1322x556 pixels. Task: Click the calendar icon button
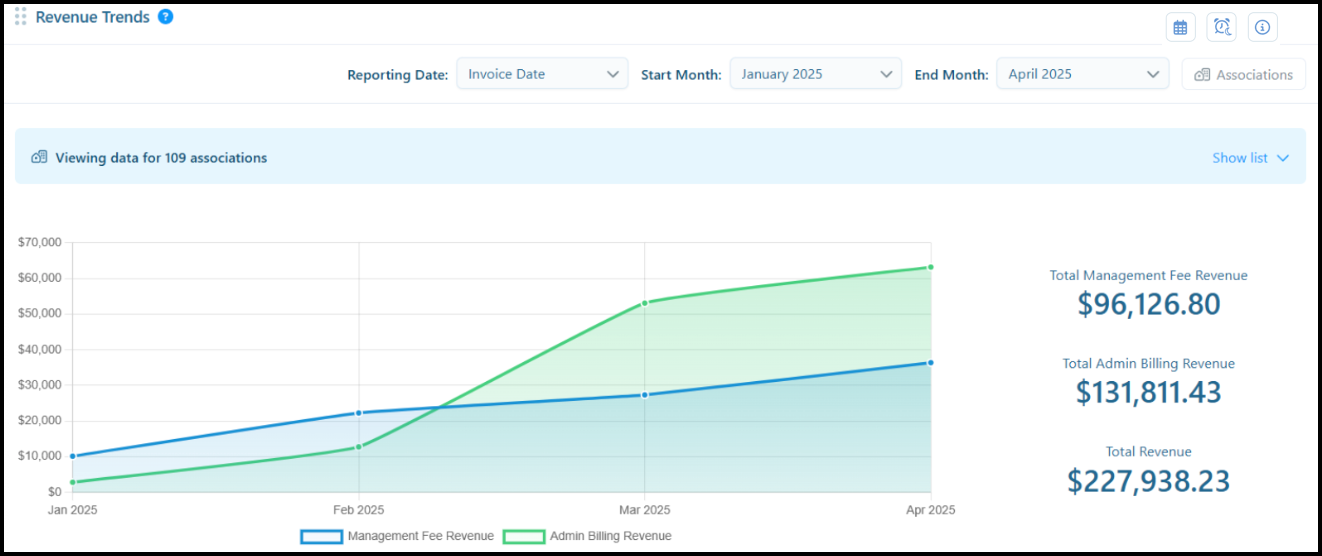(1180, 27)
